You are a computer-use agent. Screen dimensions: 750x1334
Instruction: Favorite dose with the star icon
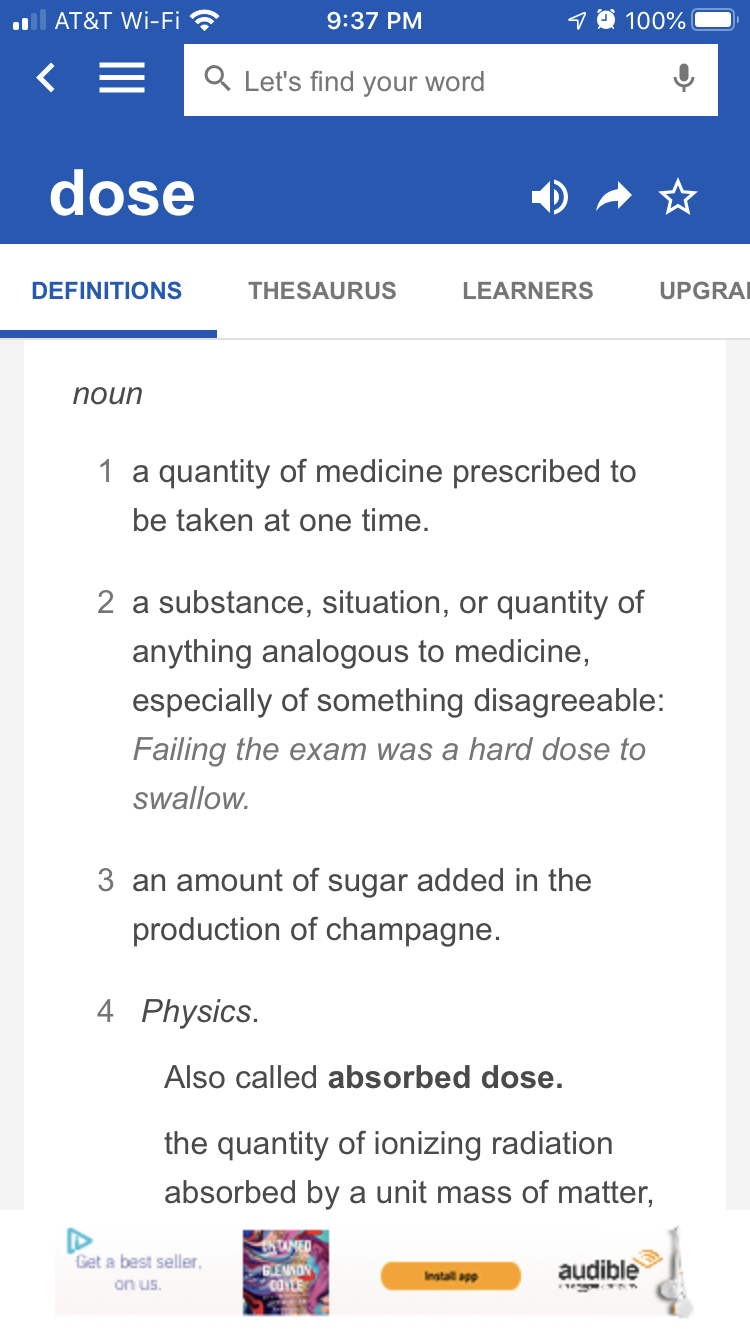point(678,197)
